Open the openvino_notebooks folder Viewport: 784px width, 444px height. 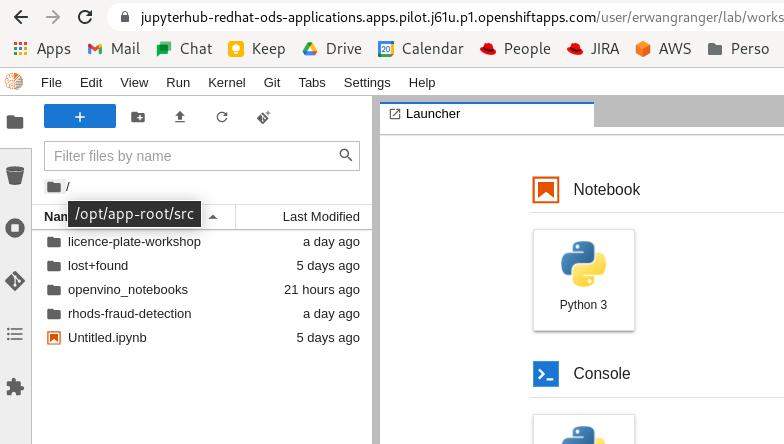coord(127,290)
